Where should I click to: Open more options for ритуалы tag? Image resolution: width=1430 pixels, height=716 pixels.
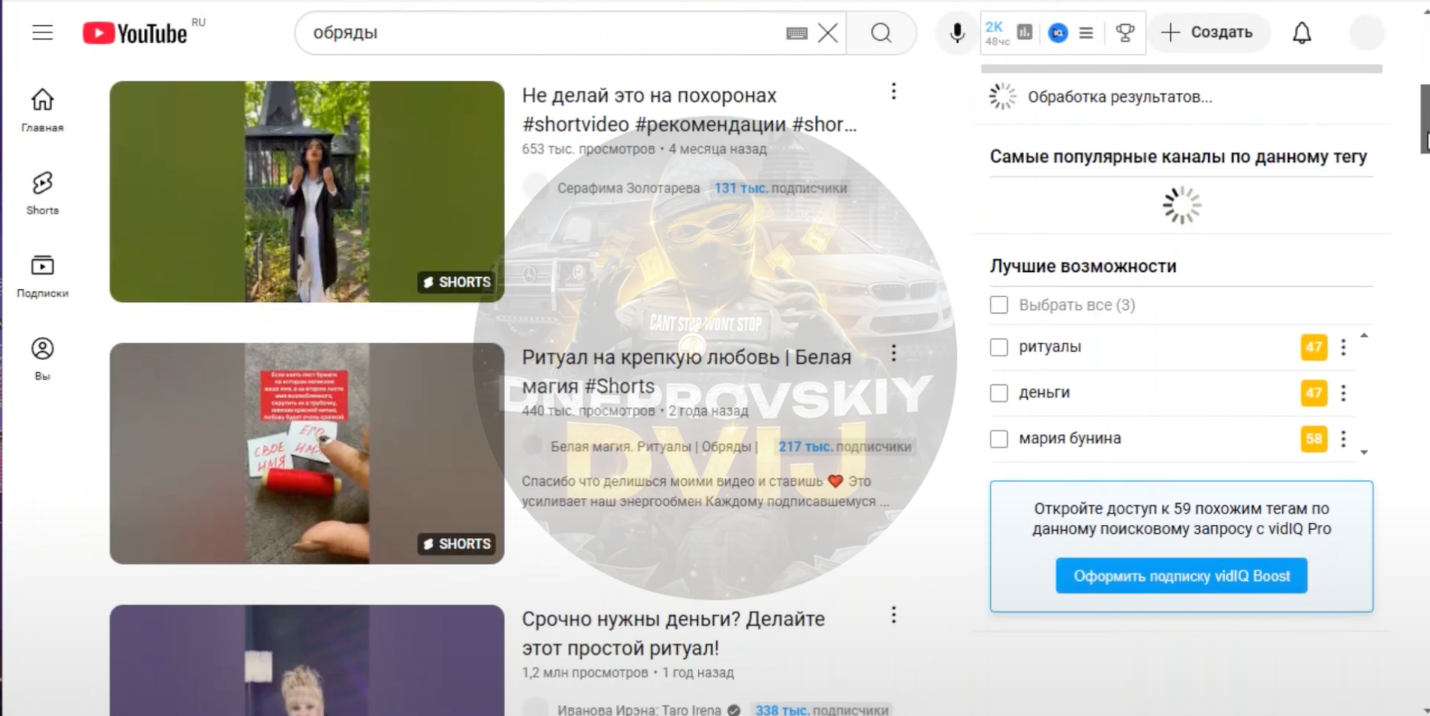1343,347
